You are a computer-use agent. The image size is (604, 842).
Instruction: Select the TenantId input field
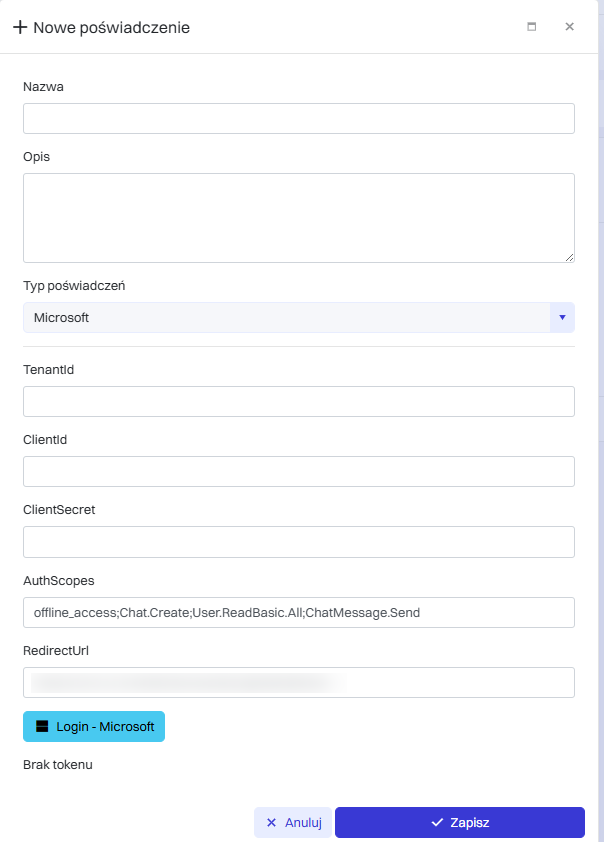298,401
